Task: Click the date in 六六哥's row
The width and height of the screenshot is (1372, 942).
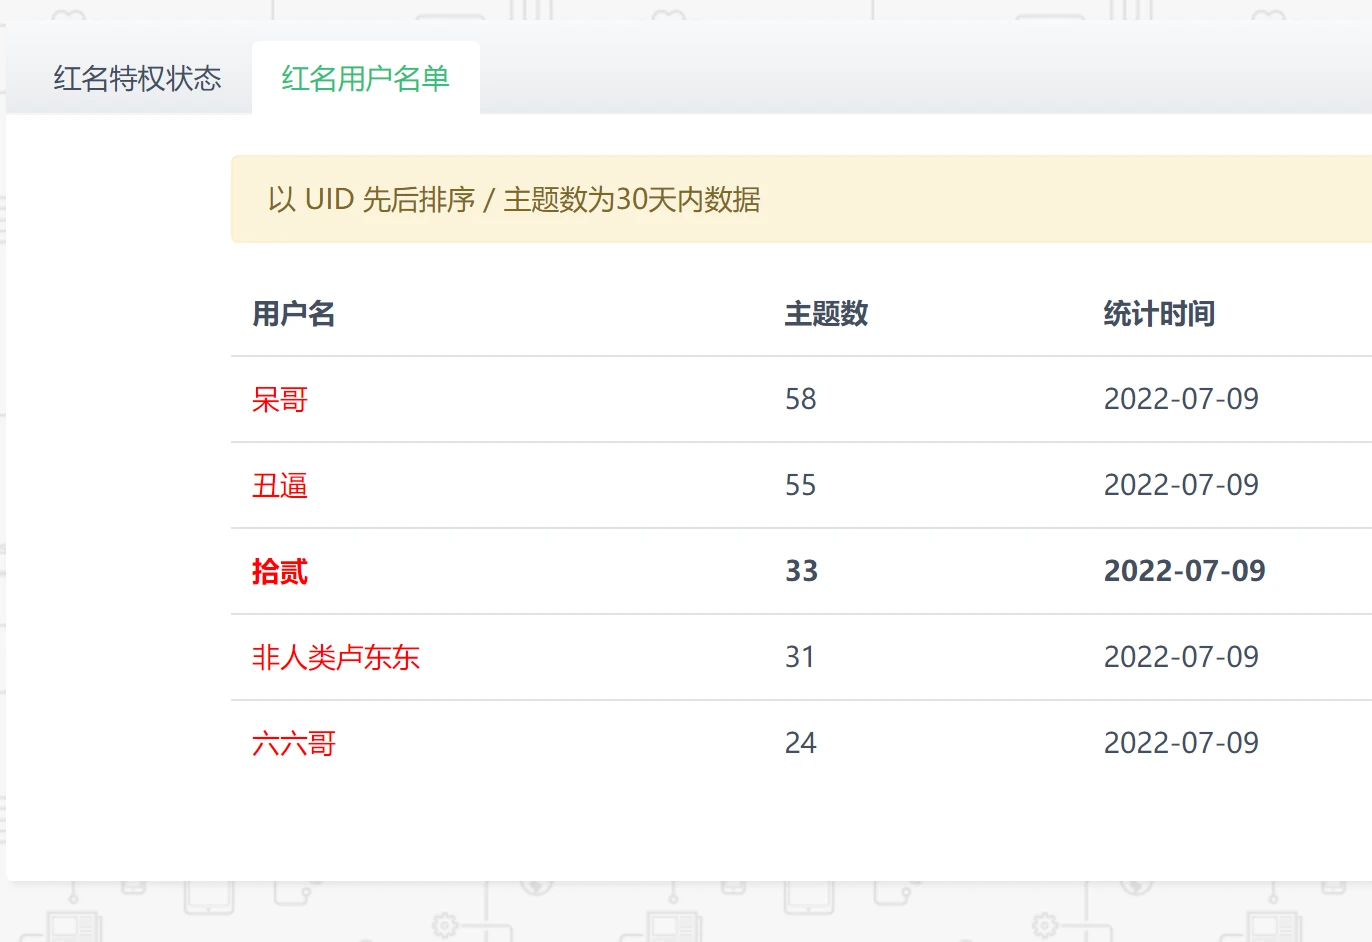Action: [1180, 744]
